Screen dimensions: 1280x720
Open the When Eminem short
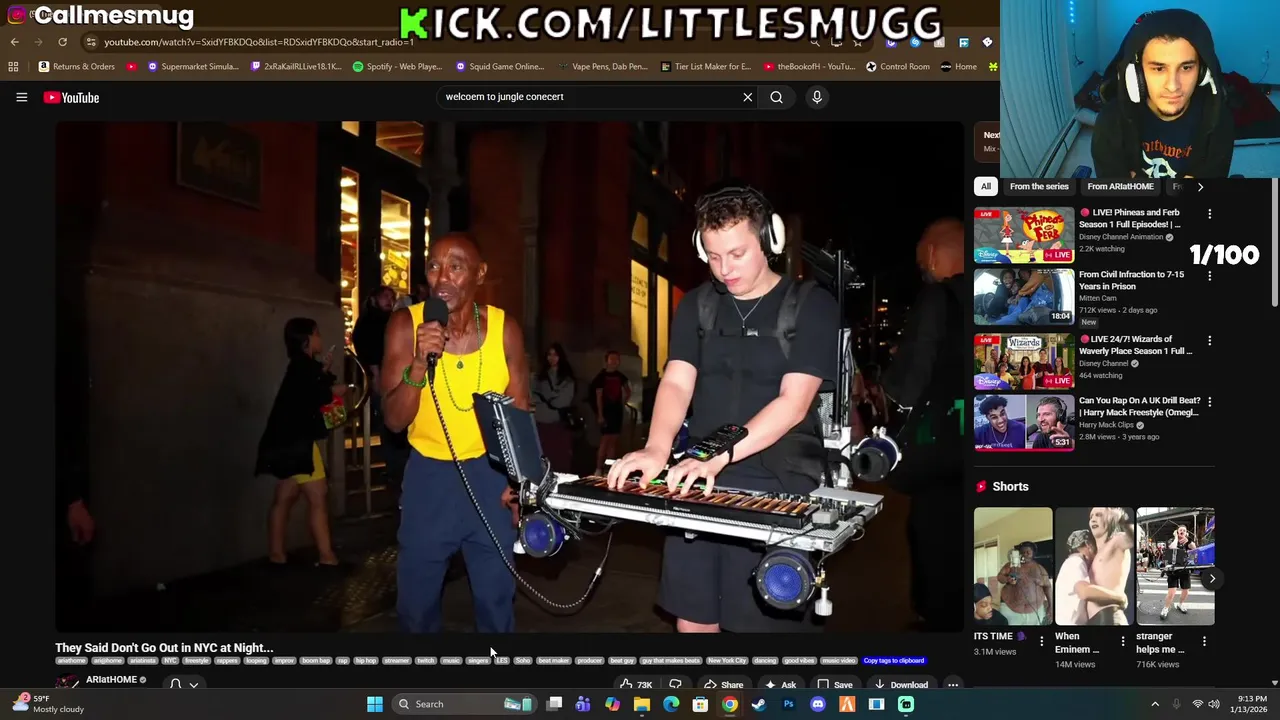1094,566
